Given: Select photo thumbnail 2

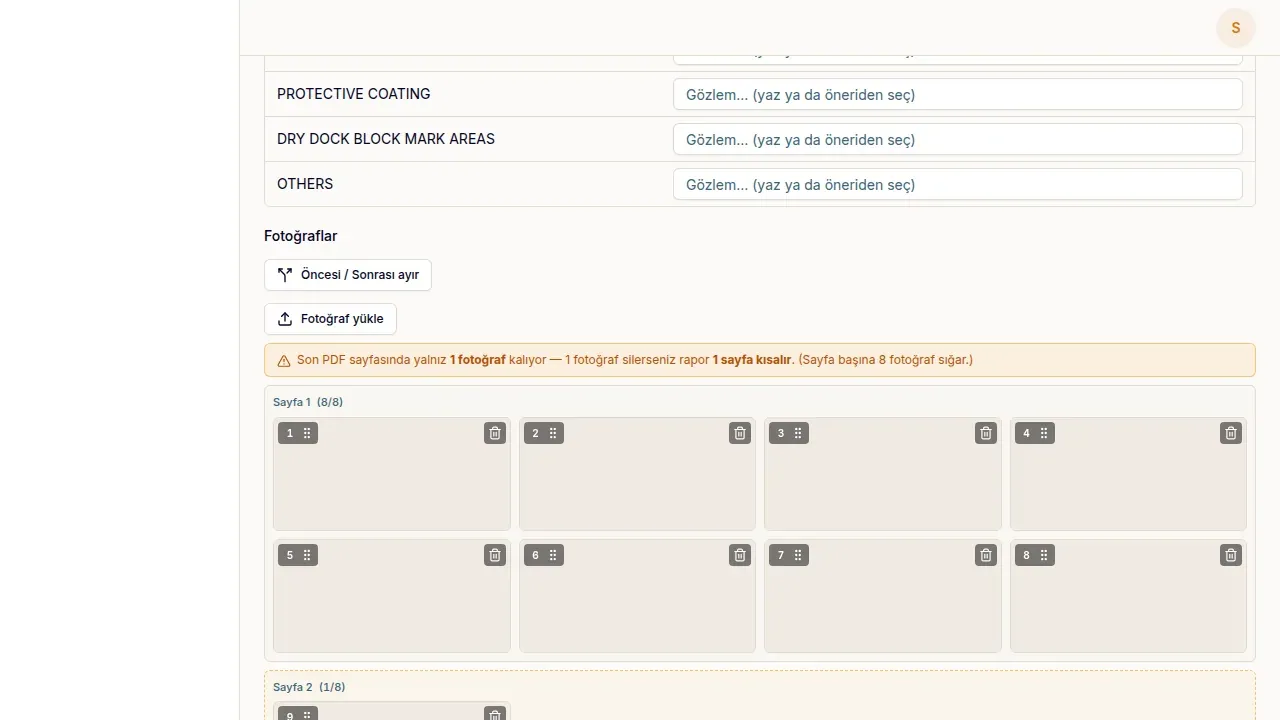Looking at the screenshot, I should click(x=637, y=474).
